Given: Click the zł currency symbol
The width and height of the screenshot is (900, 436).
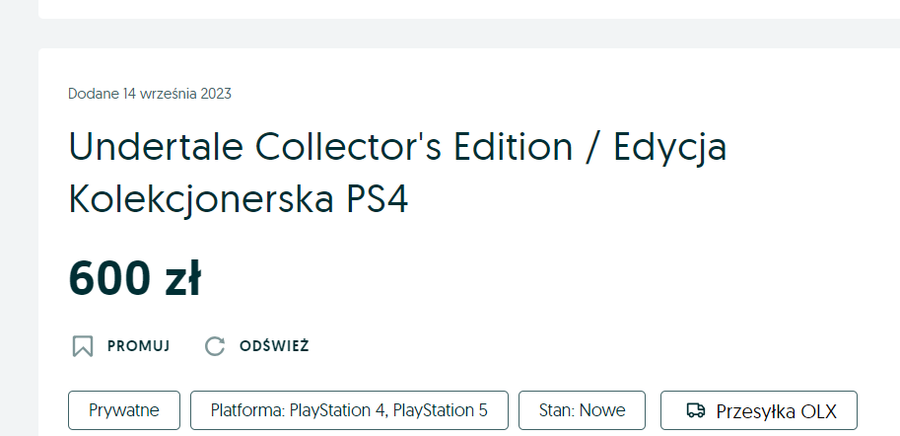Looking at the screenshot, I should tap(181, 278).
